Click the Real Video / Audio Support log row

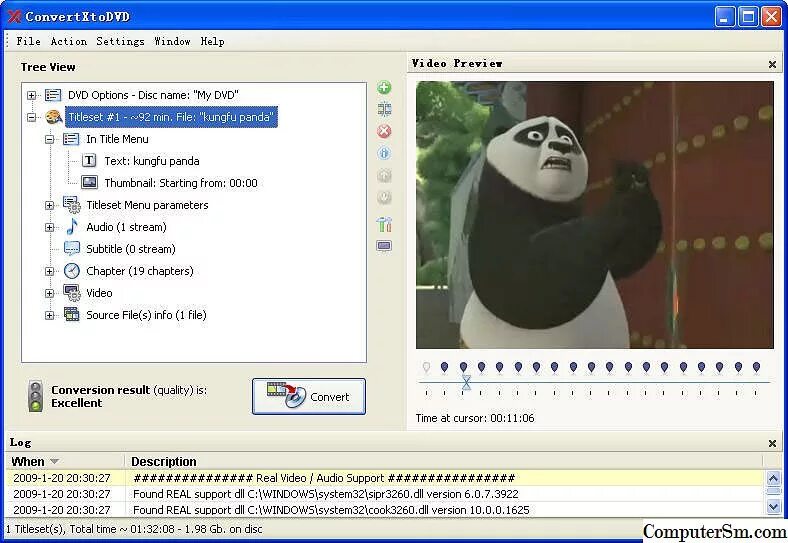coord(385,478)
